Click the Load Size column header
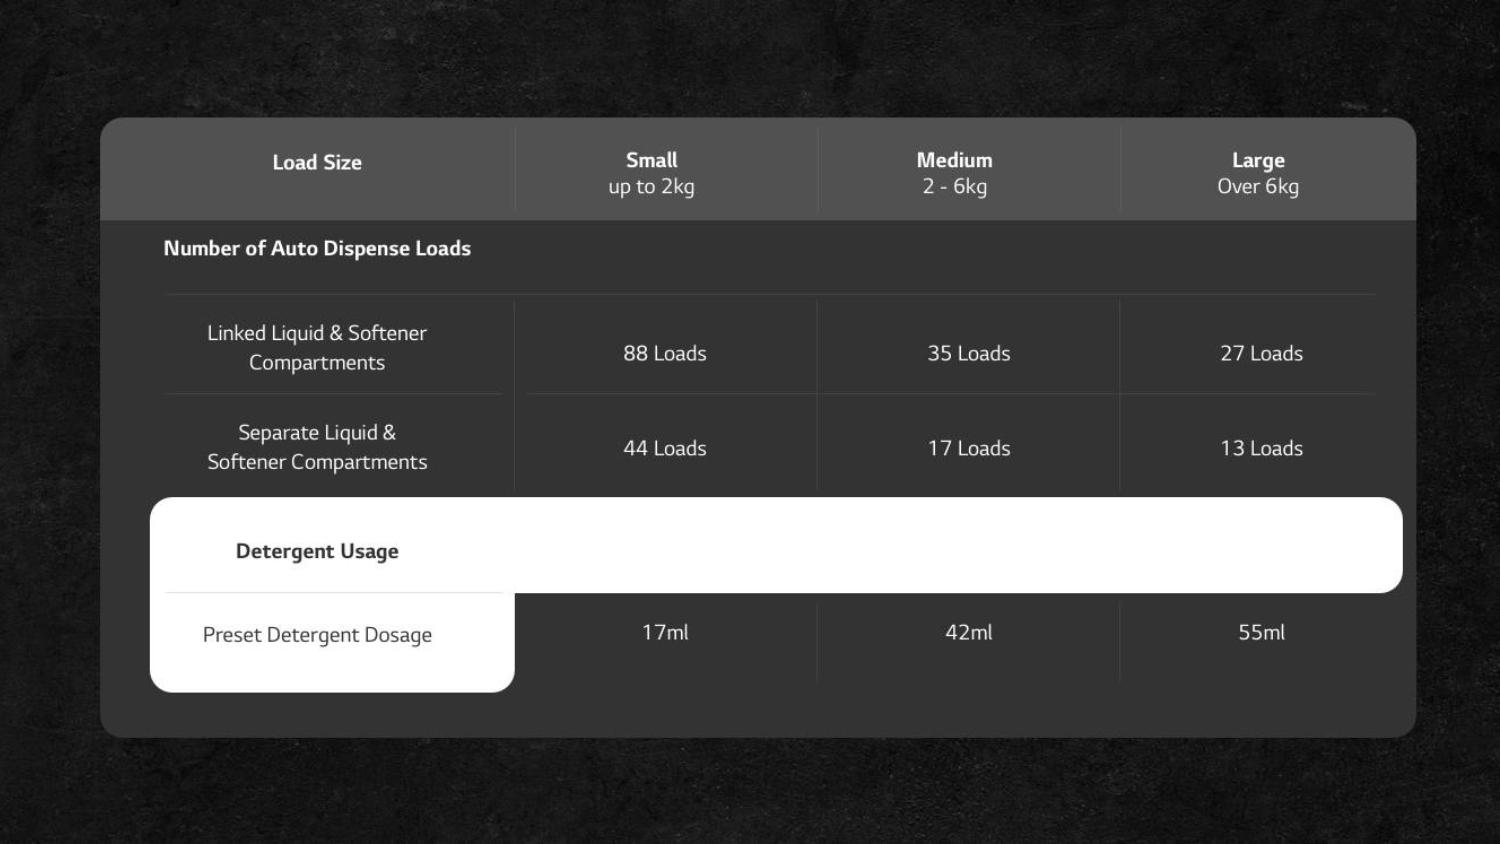The image size is (1500, 844). [x=317, y=163]
